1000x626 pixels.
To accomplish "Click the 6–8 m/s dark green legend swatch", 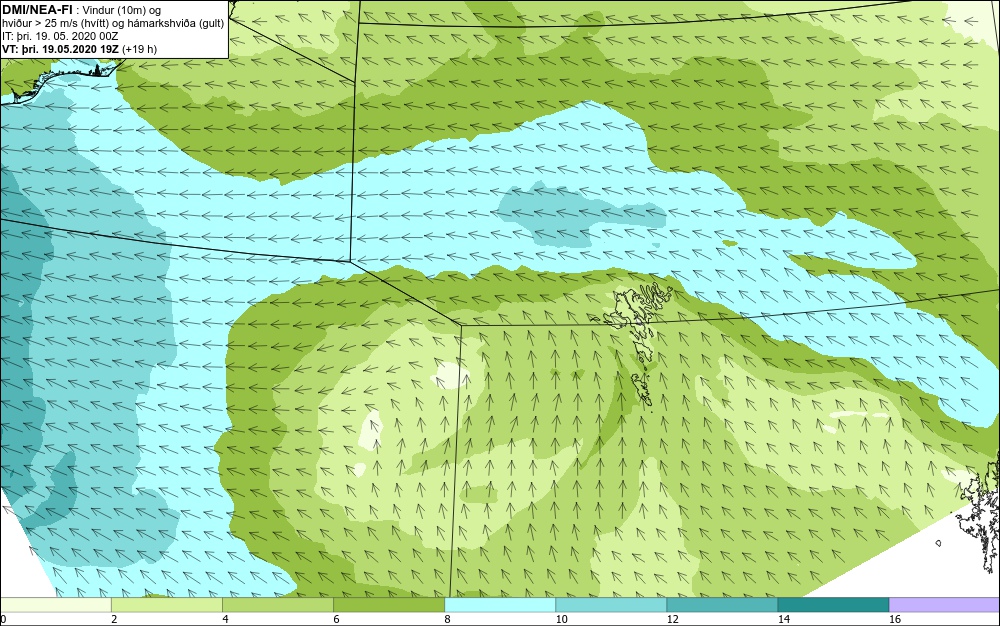I will point(389,605).
